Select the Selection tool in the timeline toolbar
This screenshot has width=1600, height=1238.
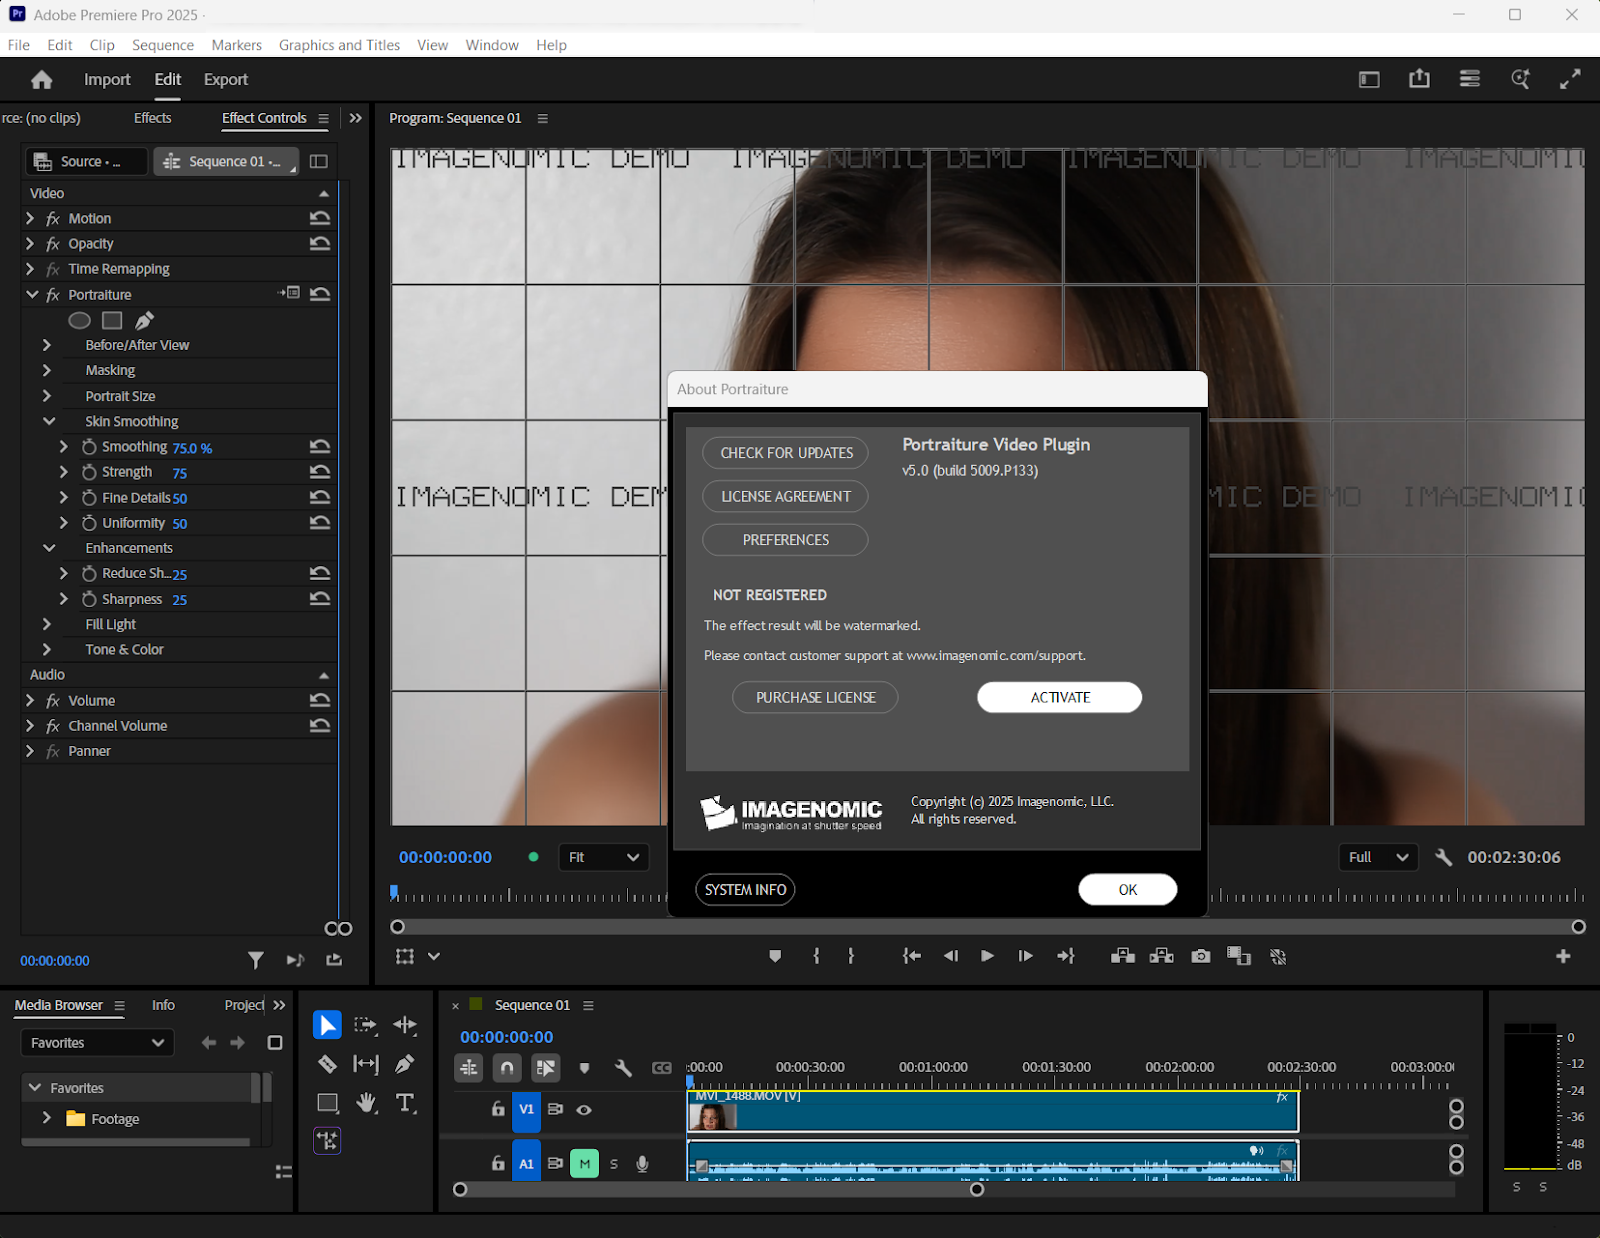coord(327,1024)
